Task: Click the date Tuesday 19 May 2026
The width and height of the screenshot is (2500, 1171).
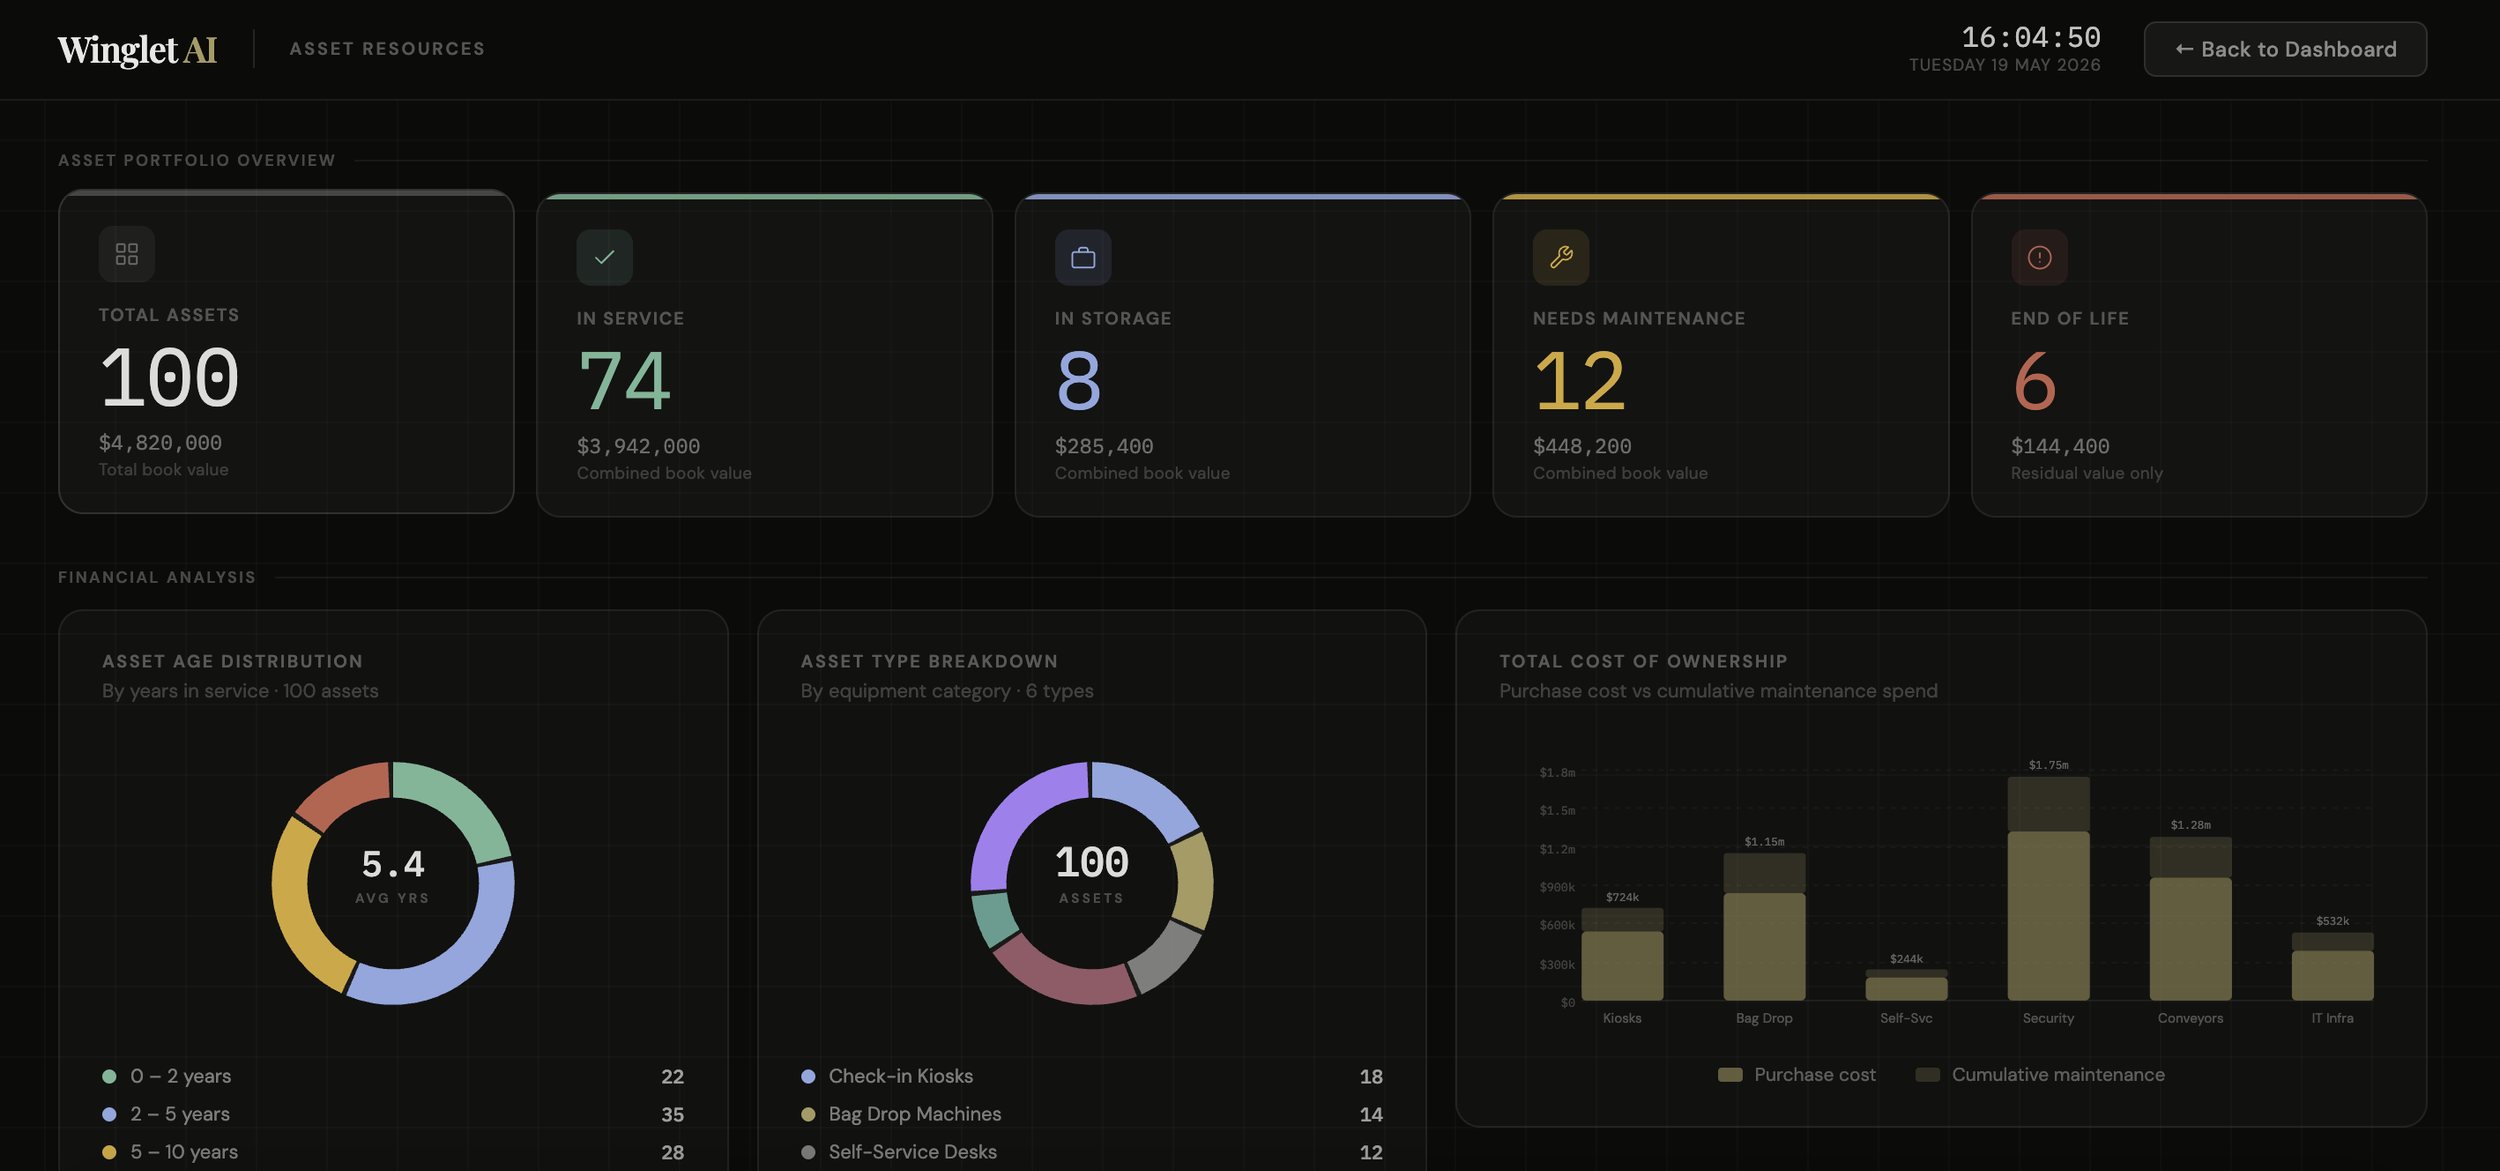Action: click(2004, 65)
